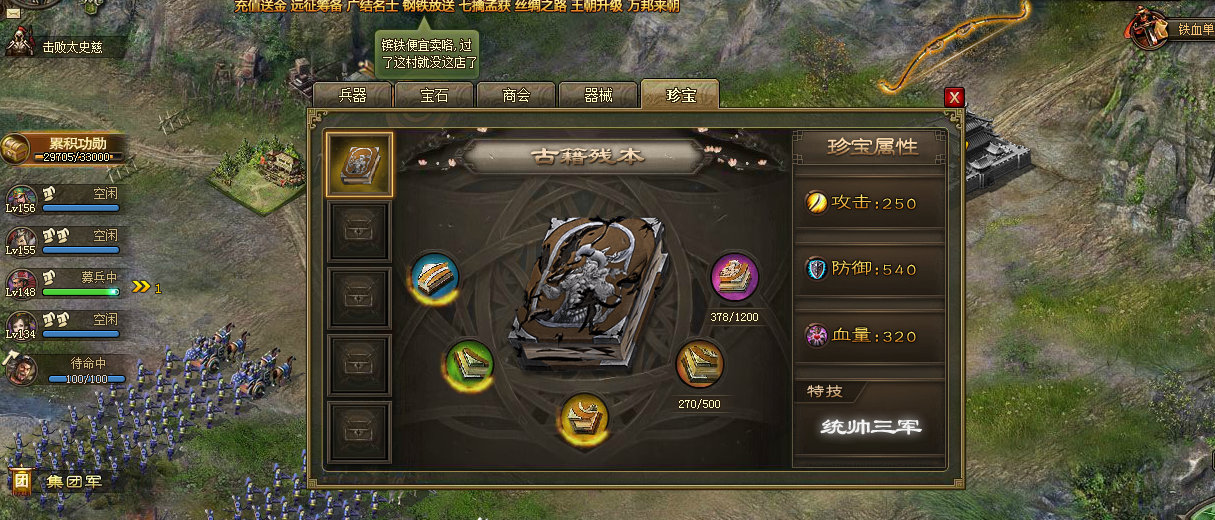Screen dimensions: 1215x520
Task: Open the 集团军 button
Action: (63, 482)
